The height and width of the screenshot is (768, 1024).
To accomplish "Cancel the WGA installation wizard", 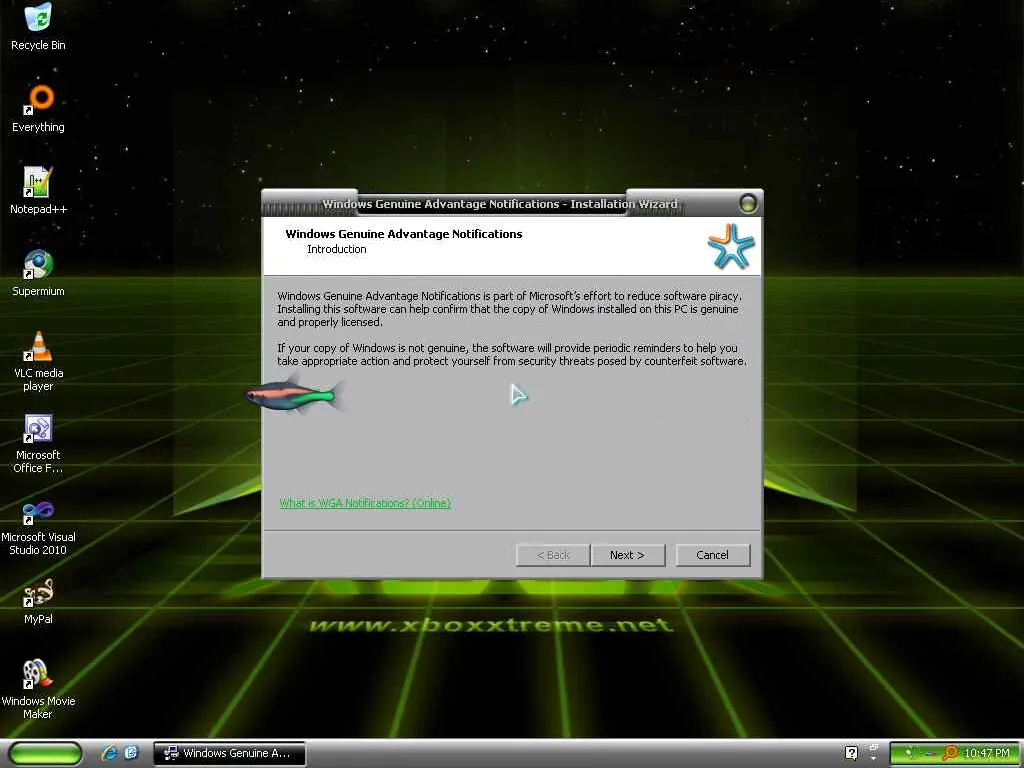I will point(712,555).
